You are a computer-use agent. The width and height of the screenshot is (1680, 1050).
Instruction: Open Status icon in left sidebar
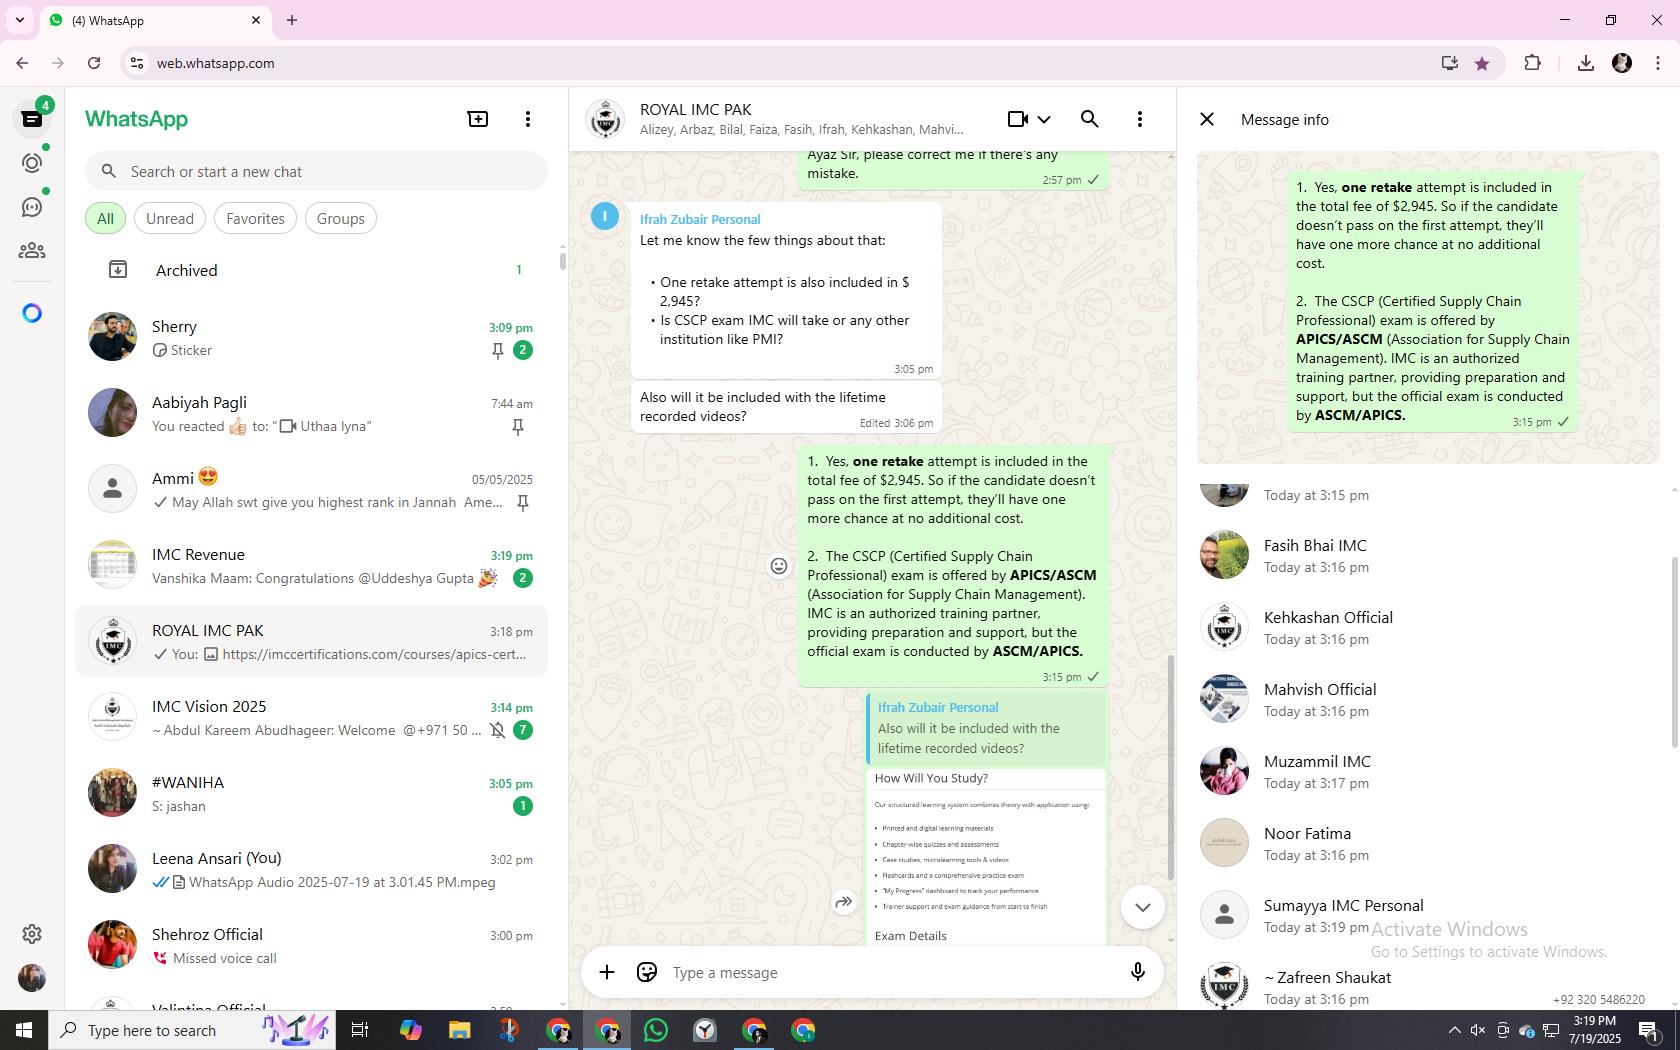[32, 163]
